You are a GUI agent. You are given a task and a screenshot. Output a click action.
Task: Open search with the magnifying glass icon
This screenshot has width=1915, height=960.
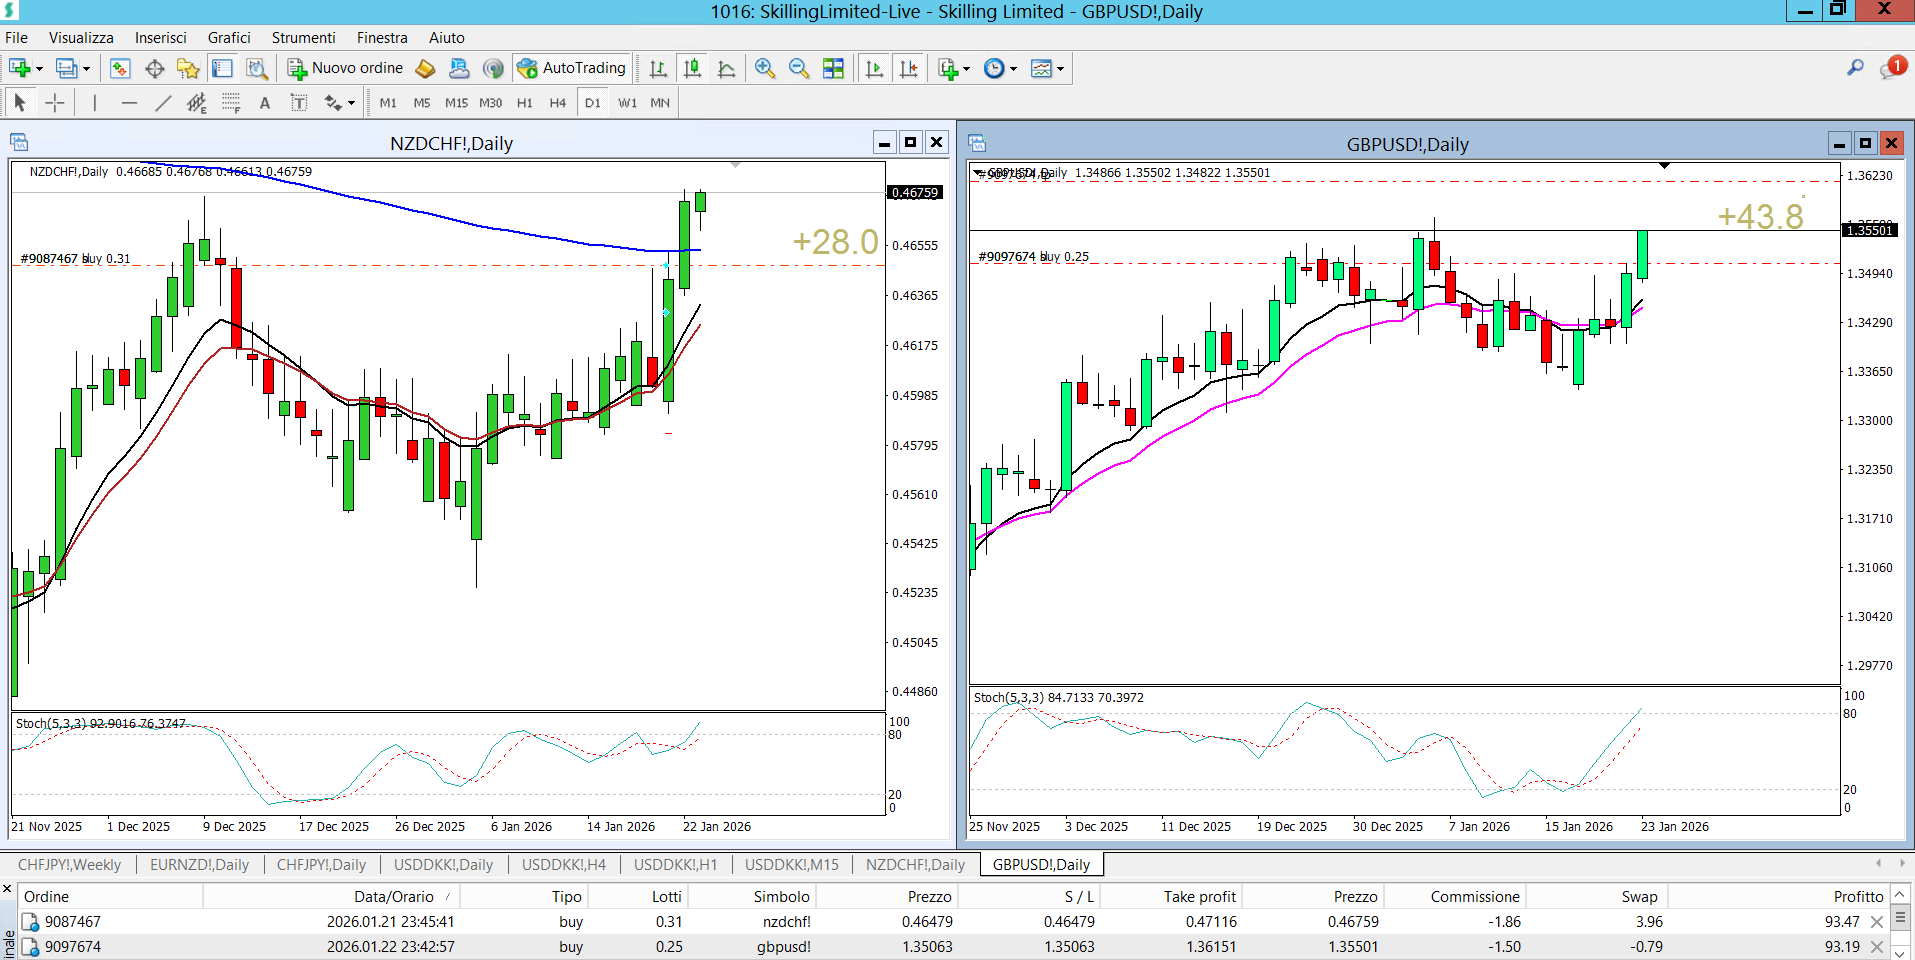point(1855,68)
